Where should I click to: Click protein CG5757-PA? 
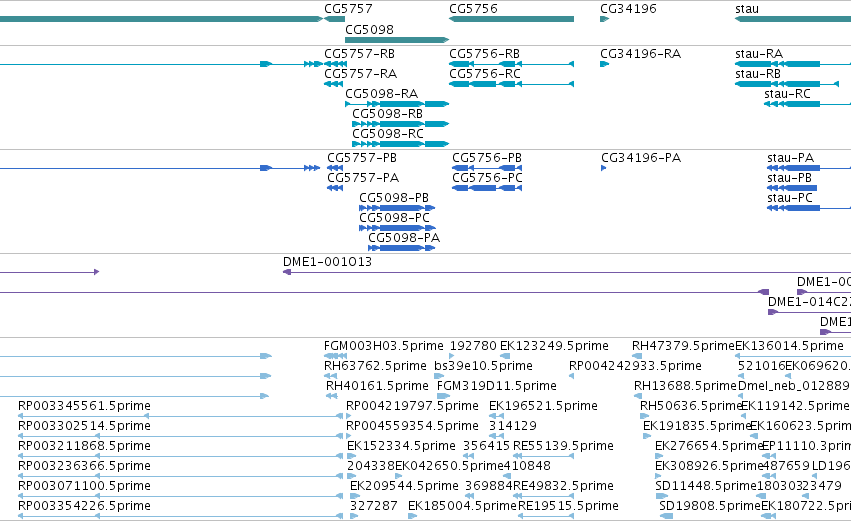click(363, 178)
